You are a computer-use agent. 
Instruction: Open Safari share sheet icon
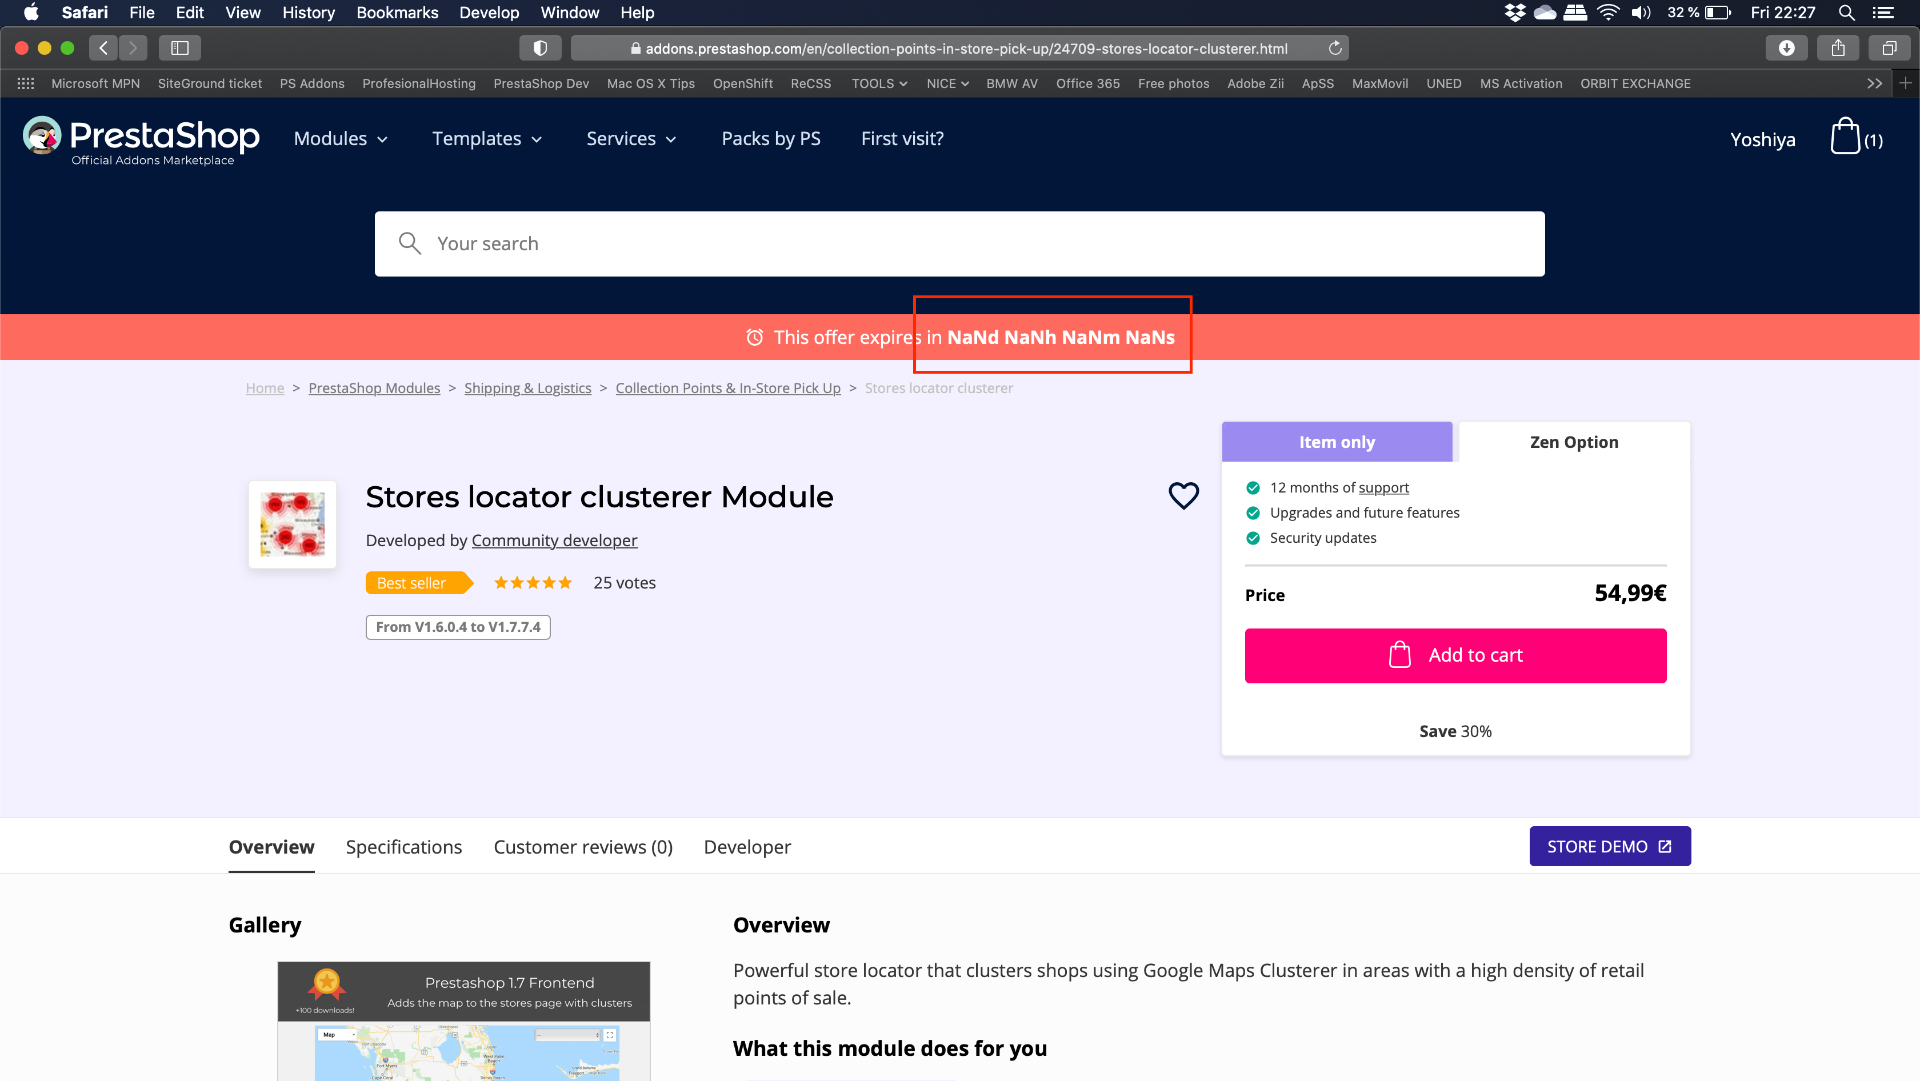tap(1838, 48)
